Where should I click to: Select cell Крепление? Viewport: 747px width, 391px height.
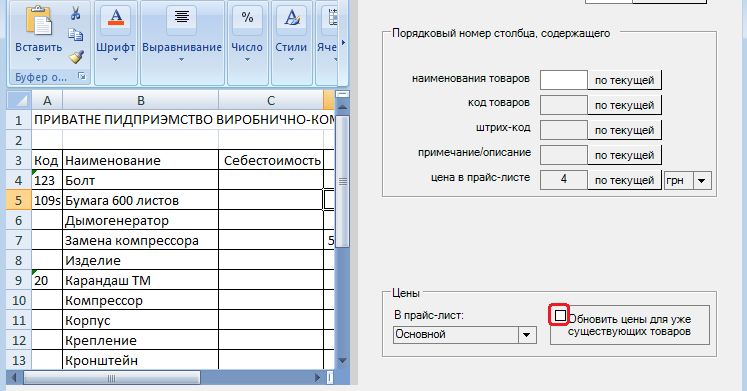(x=141, y=341)
